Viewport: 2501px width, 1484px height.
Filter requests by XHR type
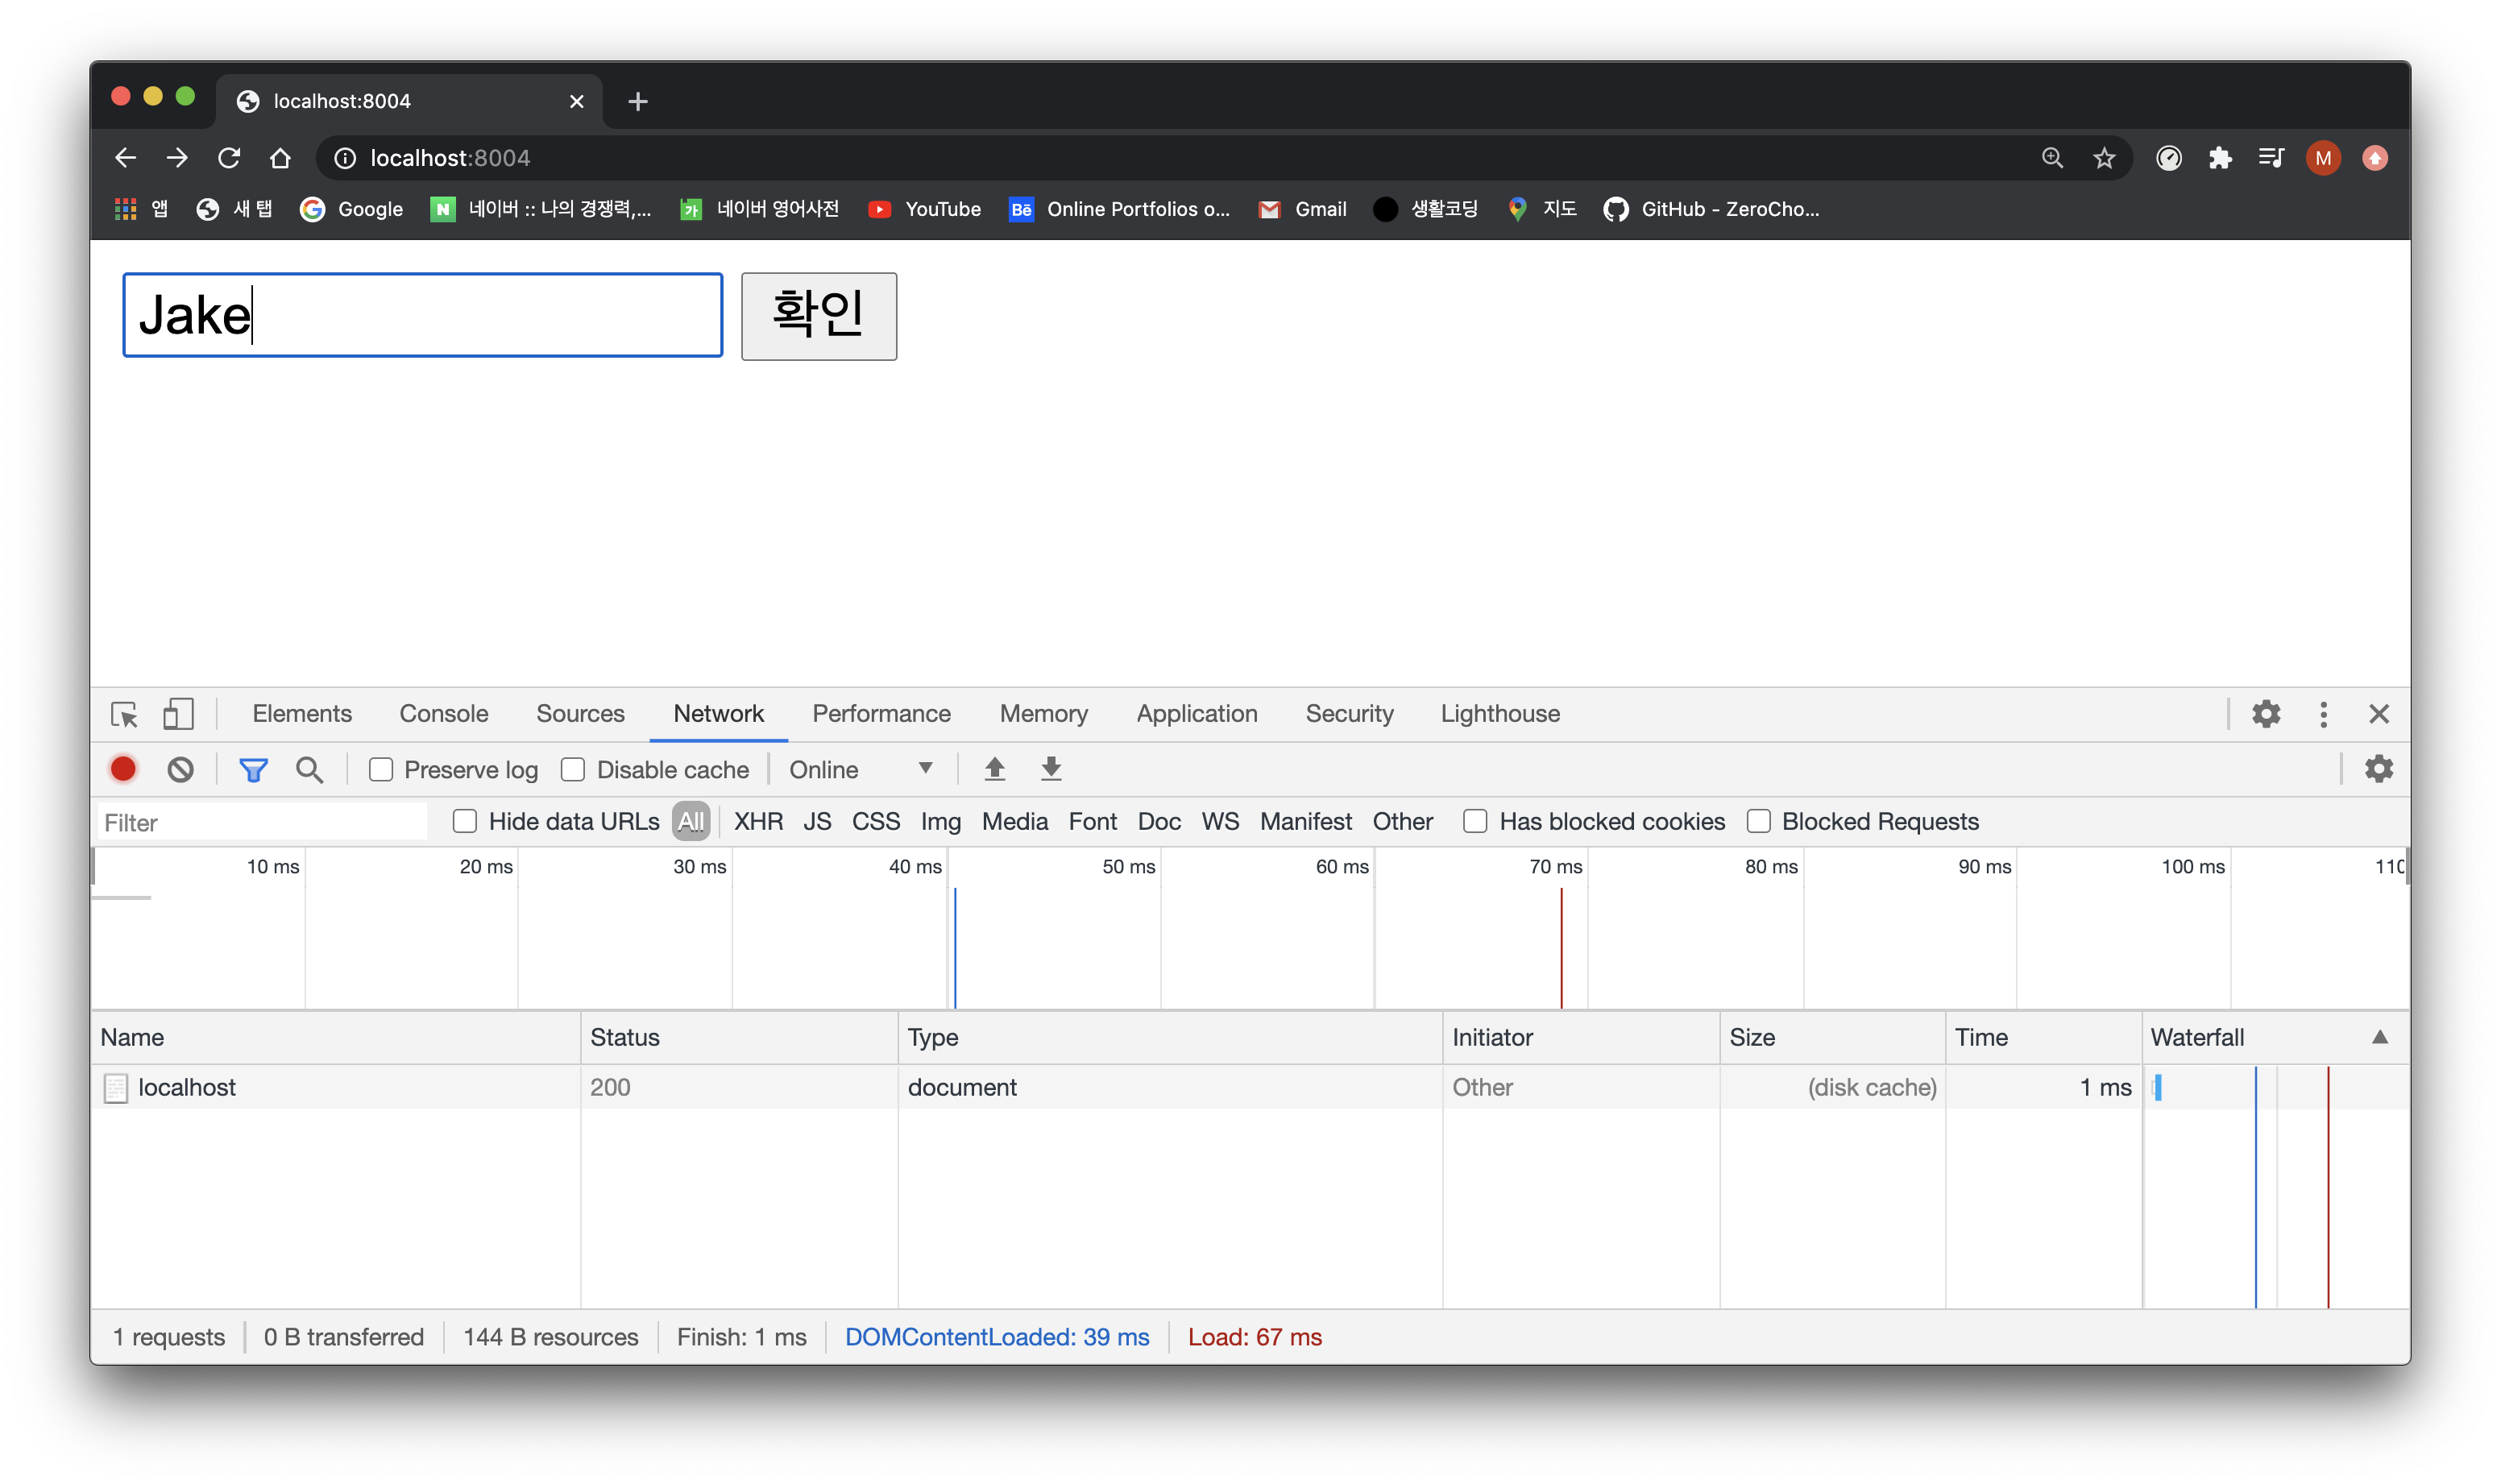click(x=758, y=821)
